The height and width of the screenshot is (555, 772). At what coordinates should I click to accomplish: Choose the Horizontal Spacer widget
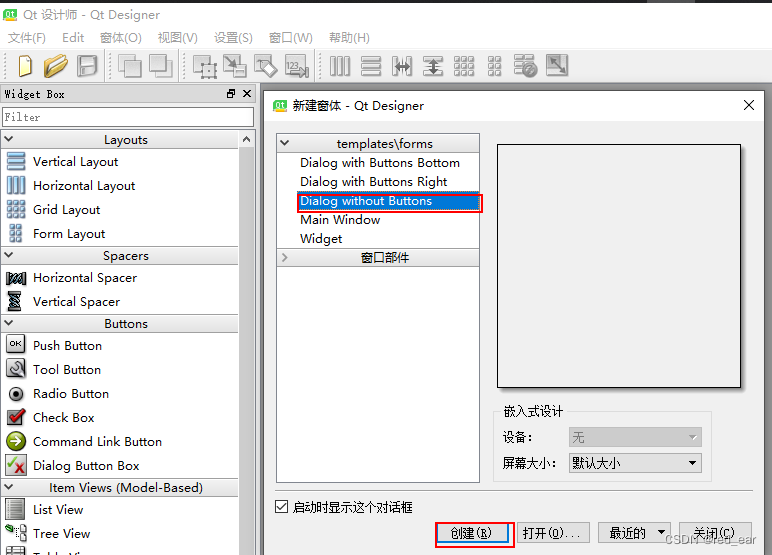pyautogui.click(x=85, y=278)
